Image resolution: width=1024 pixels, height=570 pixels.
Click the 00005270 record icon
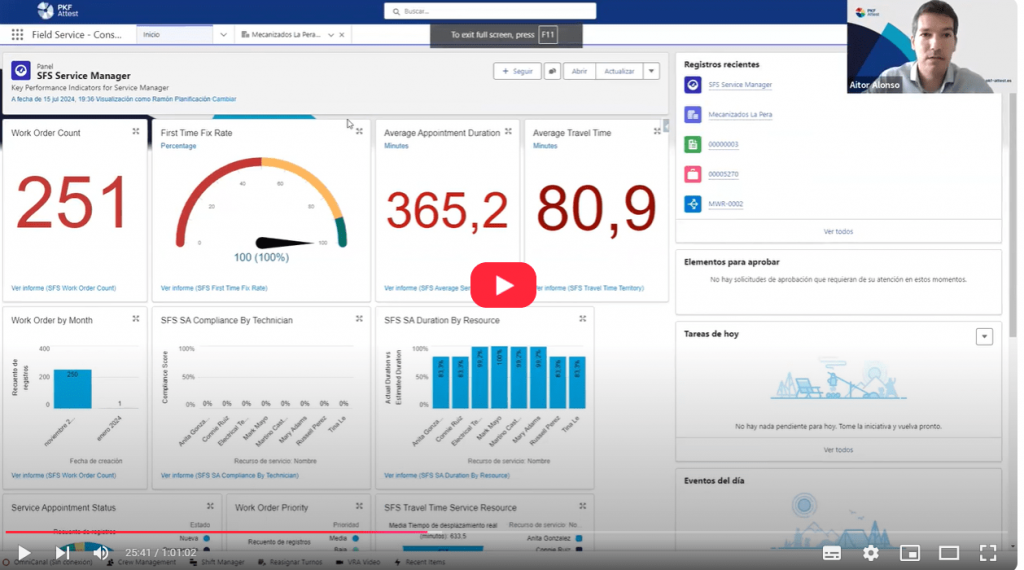point(693,174)
